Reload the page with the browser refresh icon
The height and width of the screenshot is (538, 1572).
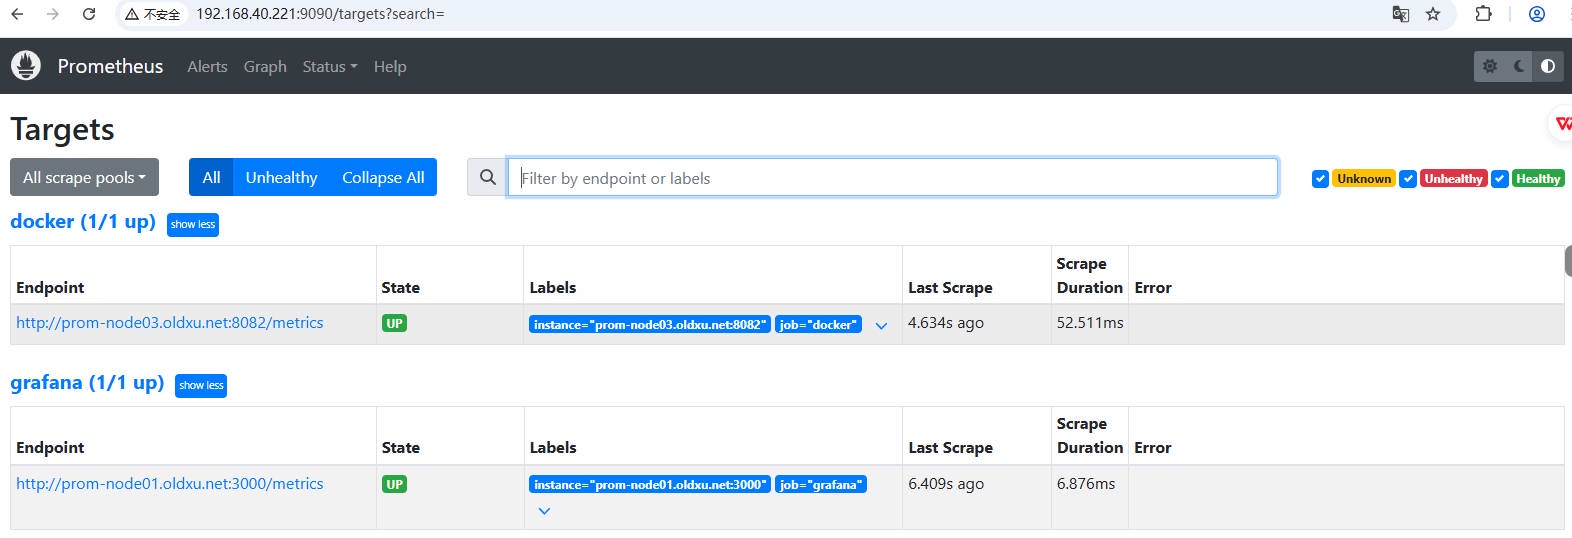click(x=89, y=14)
